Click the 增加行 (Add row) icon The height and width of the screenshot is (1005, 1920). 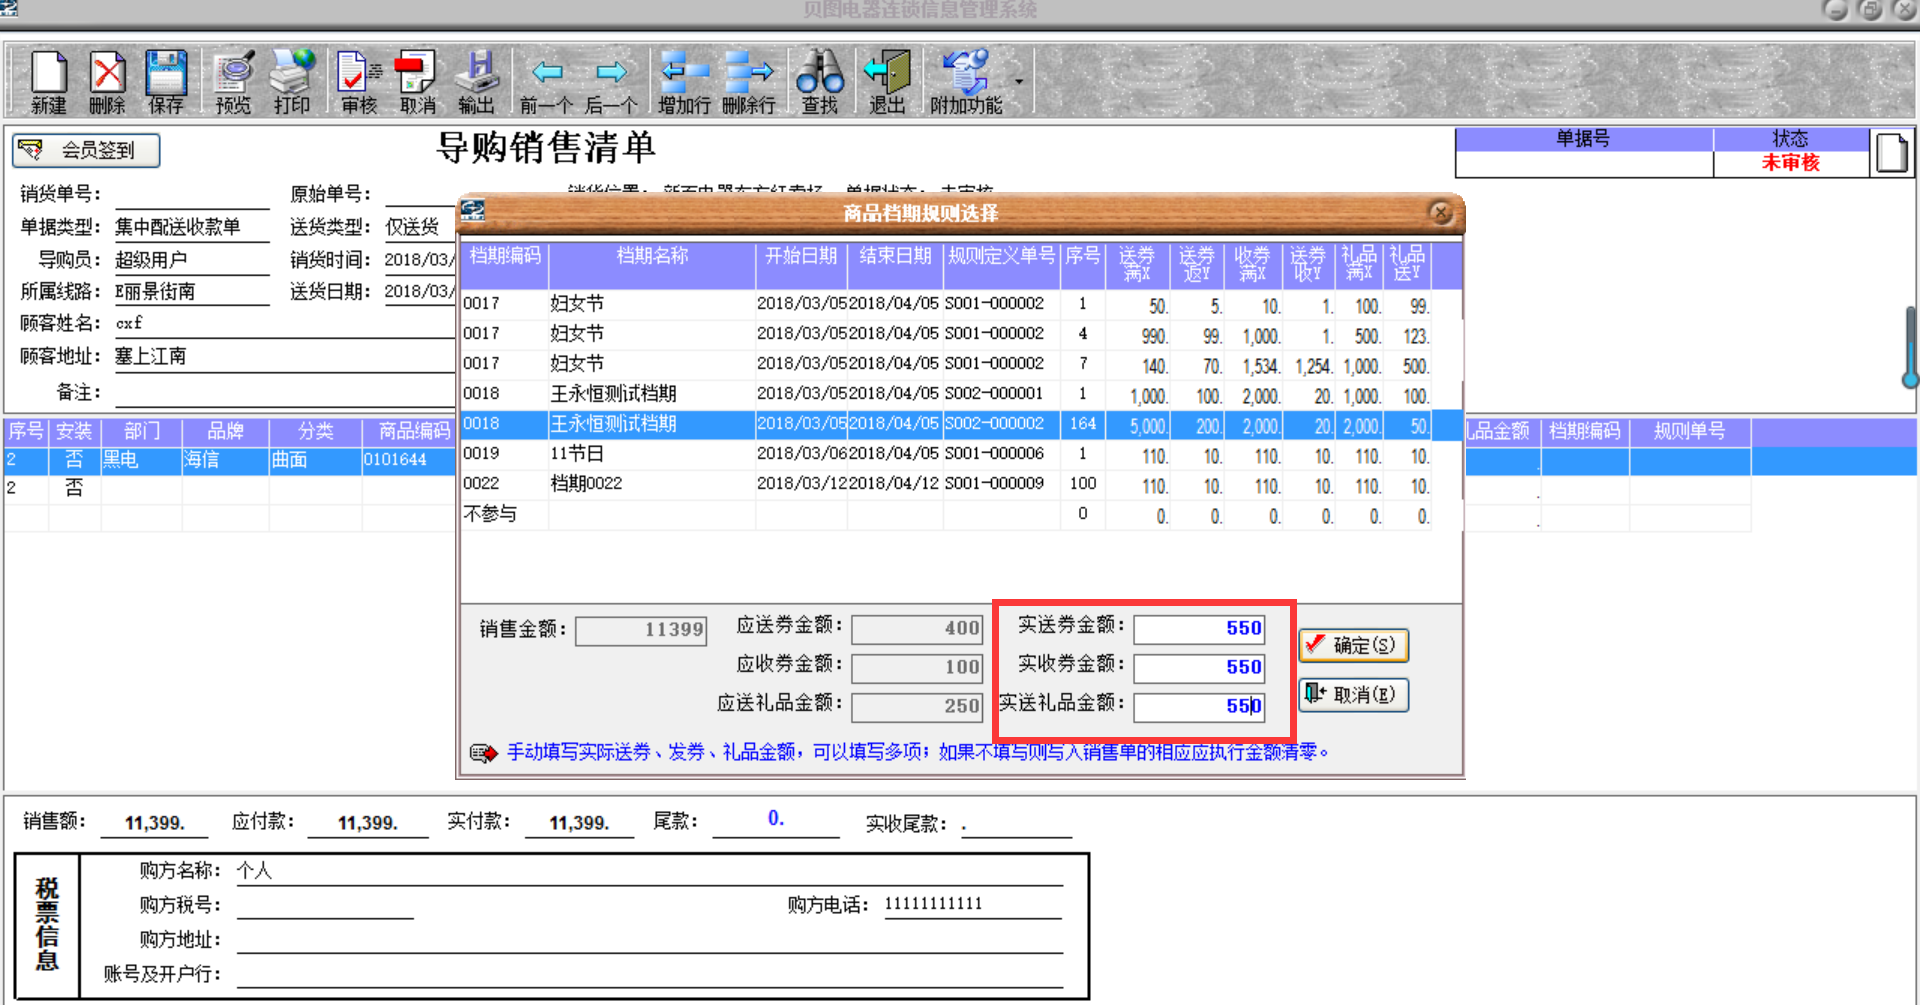[684, 83]
